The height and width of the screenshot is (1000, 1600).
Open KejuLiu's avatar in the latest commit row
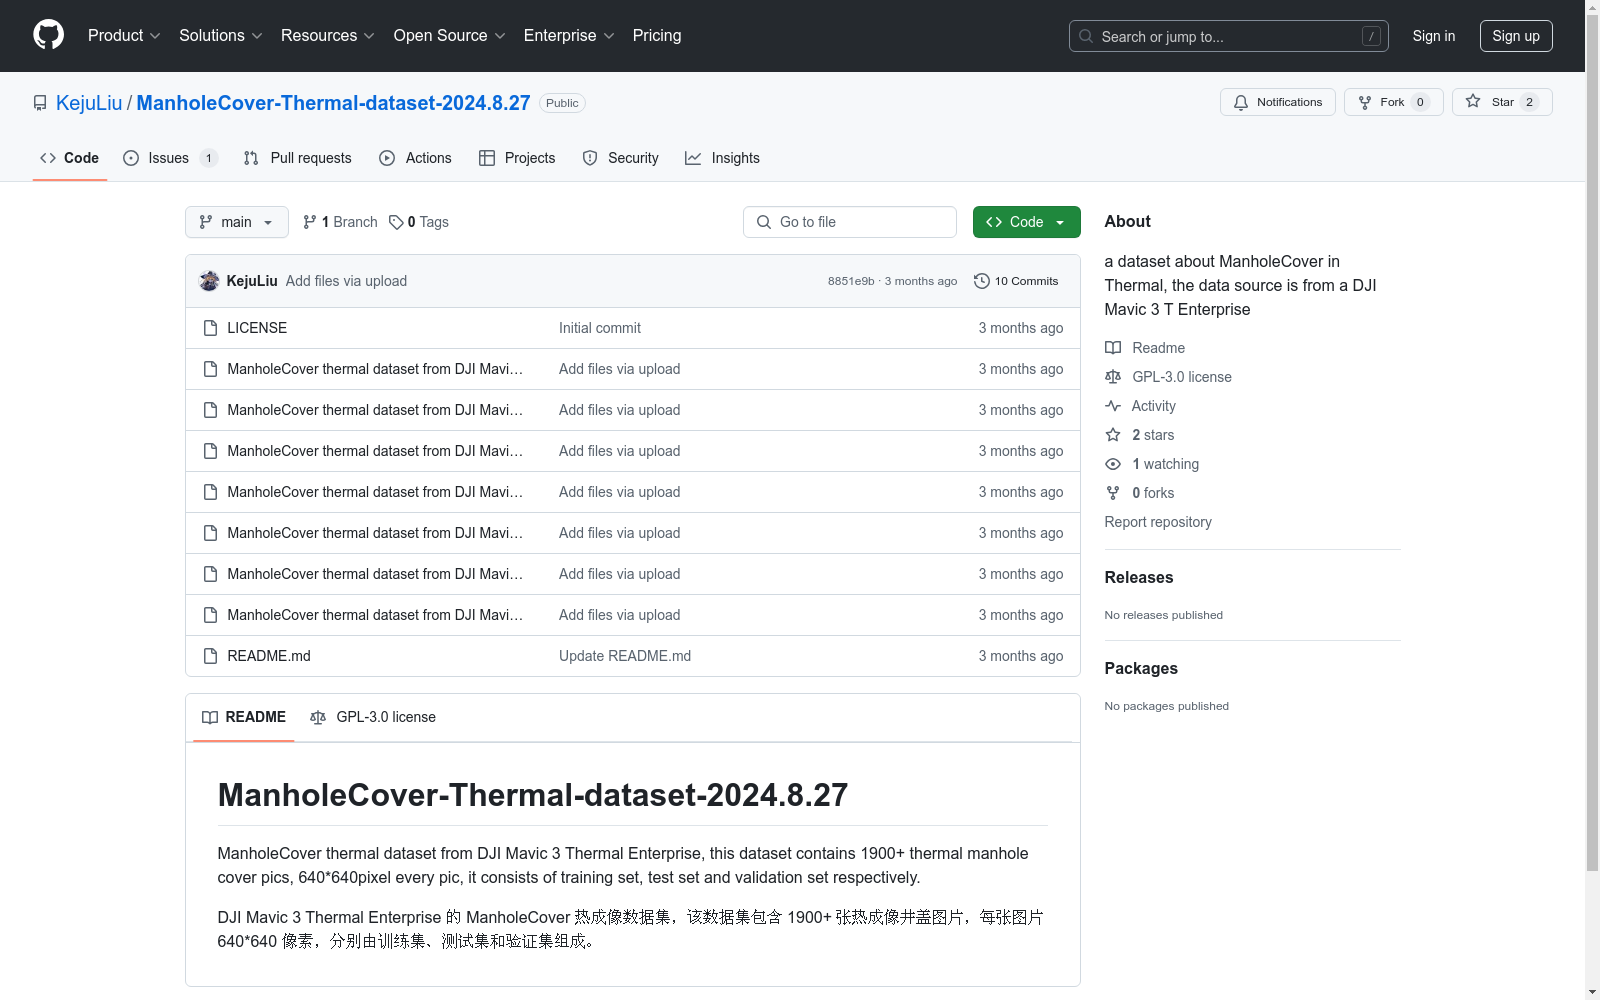point(209,281)
